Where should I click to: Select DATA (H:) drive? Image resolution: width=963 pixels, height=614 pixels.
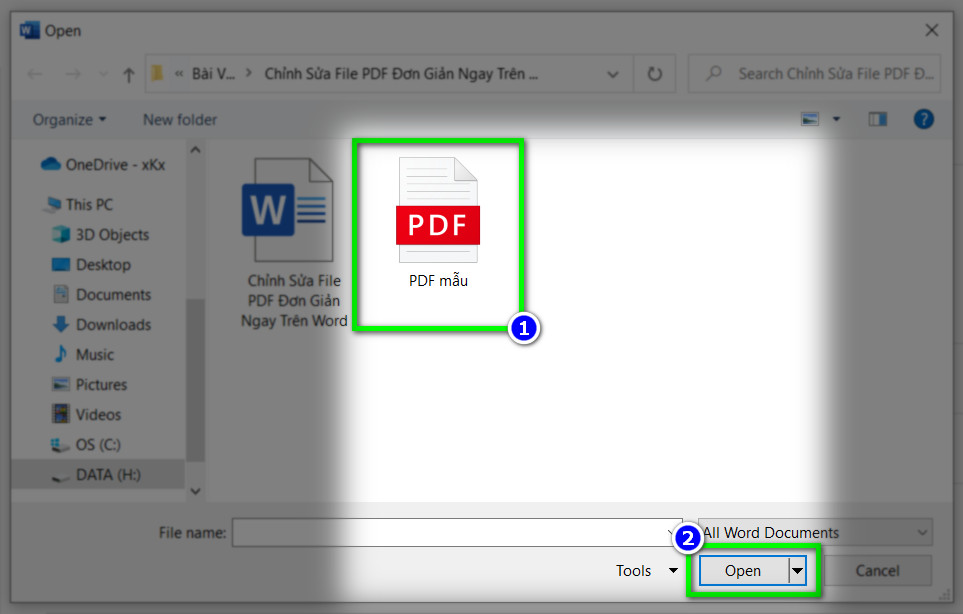[97, 475]
